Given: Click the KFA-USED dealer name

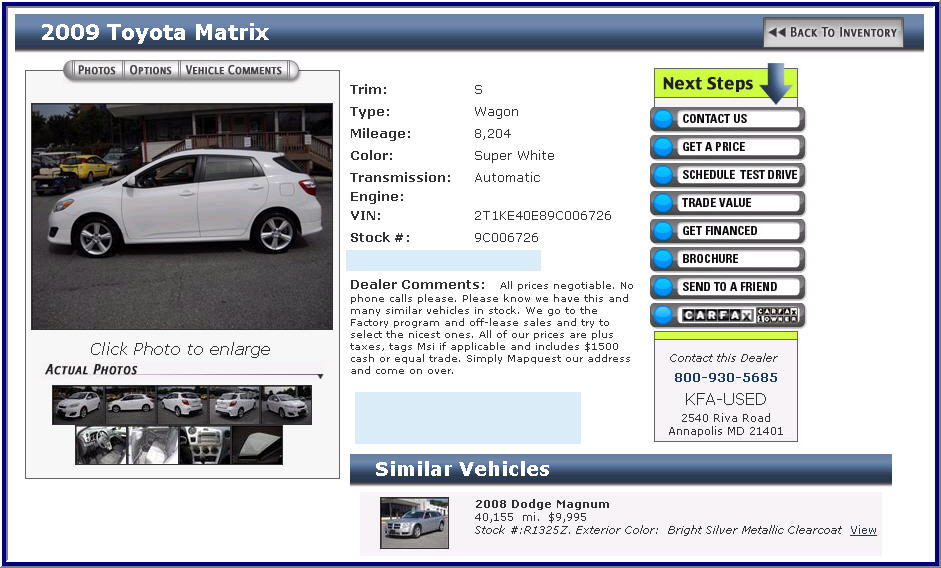Looking at the screenshot, I should pos(726,399).
